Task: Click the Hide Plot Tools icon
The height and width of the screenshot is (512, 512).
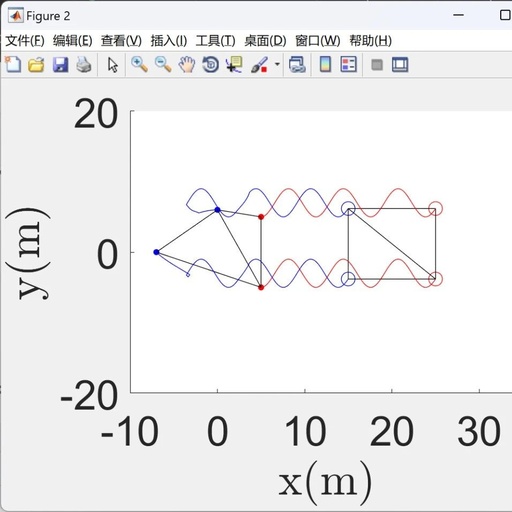Action: click(x=377, y=65)
